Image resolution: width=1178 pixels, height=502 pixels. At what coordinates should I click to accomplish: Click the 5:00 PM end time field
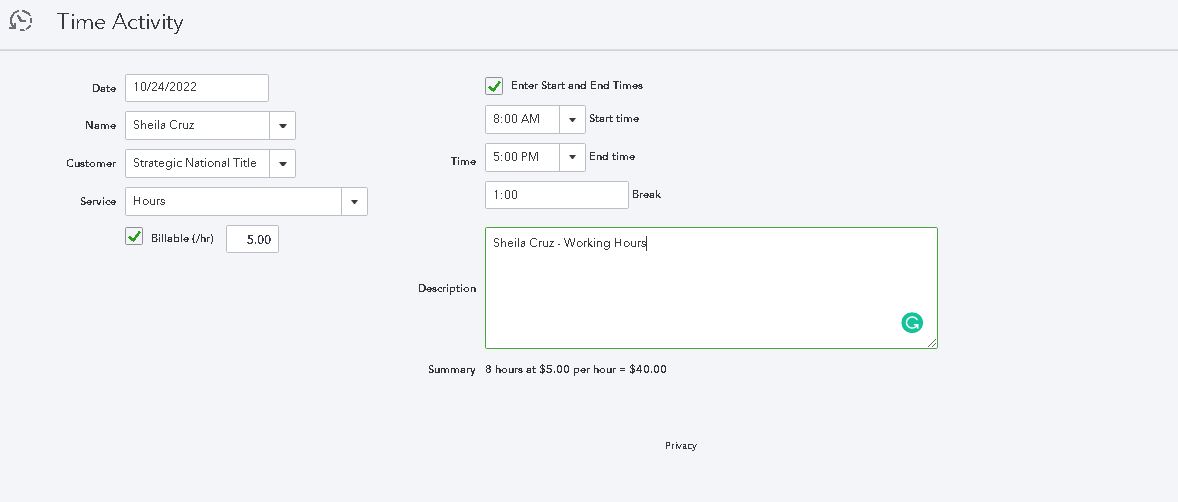[x=521, y=158]
